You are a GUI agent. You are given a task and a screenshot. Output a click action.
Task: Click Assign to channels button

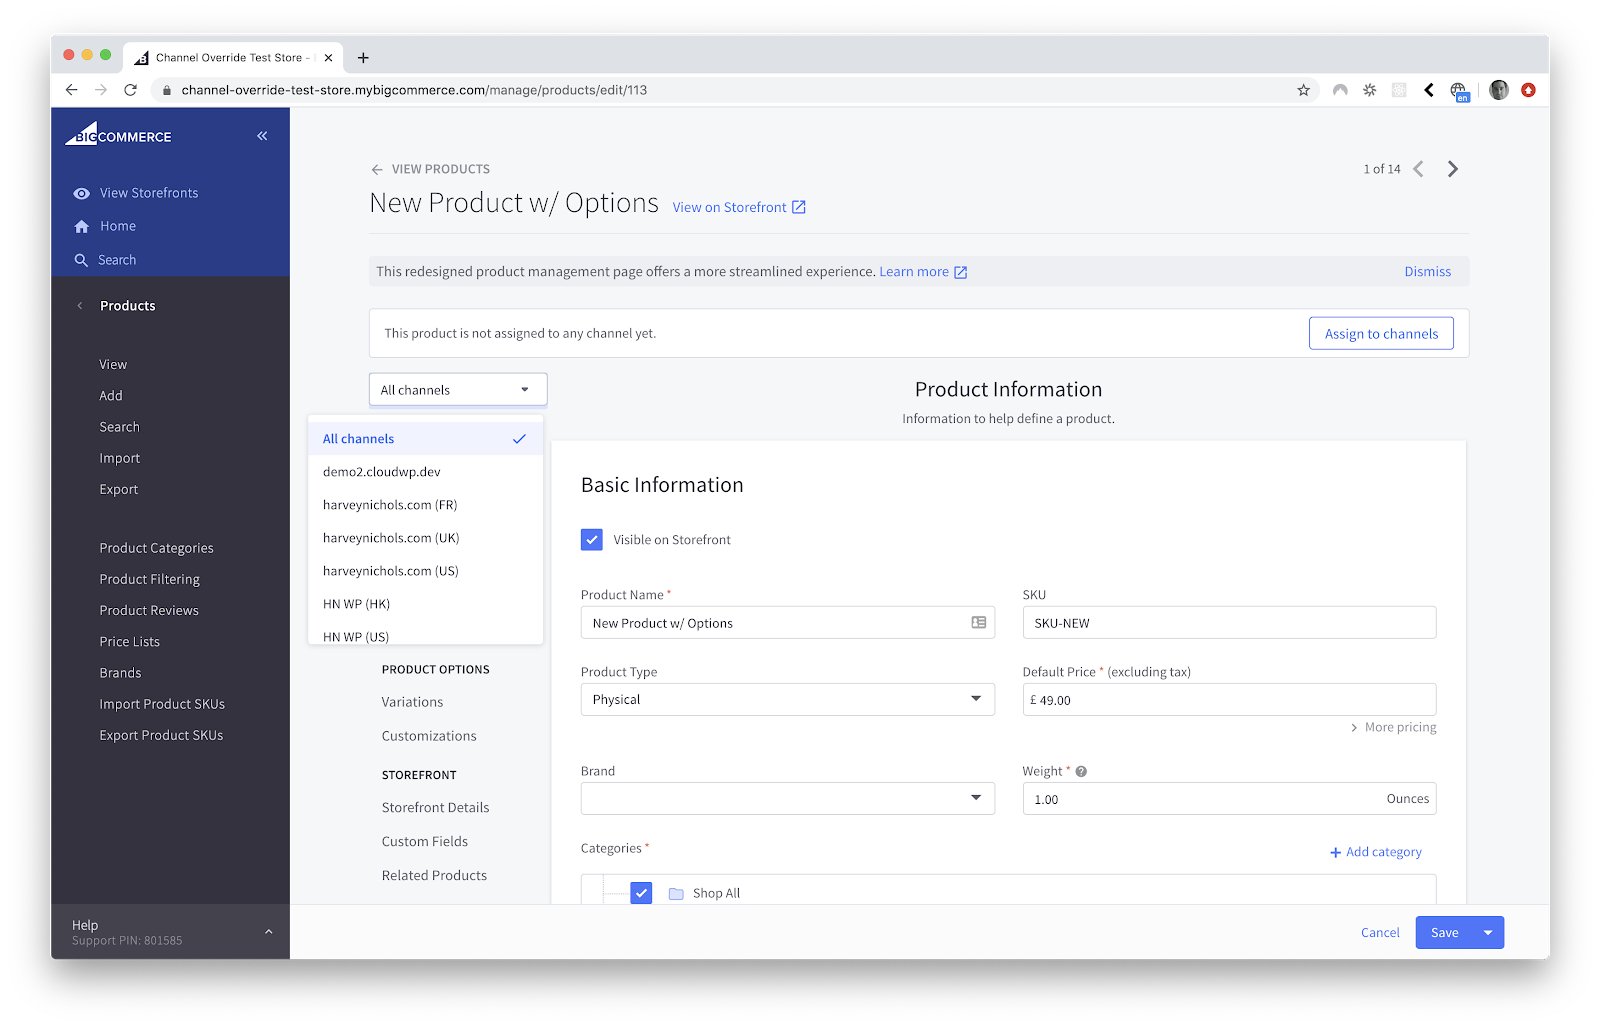pyautogui.click(x=1381, y=334)
